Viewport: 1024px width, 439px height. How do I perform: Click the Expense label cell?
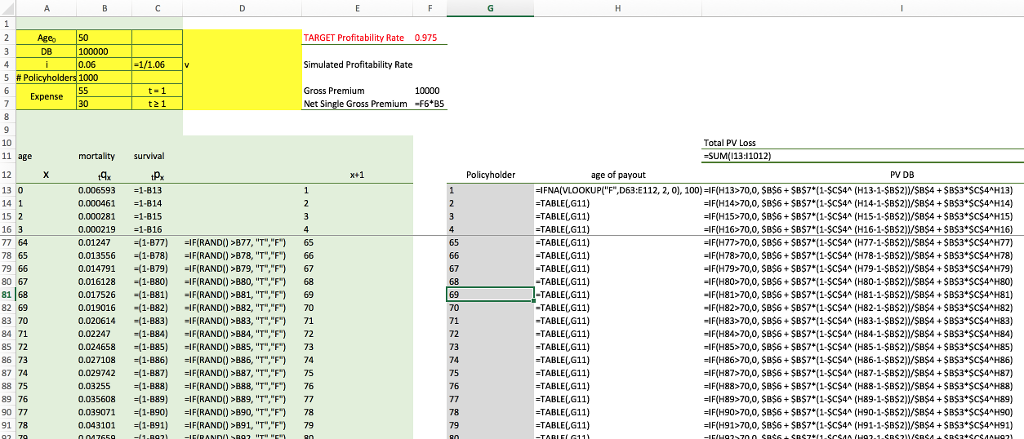click(46, 97)
